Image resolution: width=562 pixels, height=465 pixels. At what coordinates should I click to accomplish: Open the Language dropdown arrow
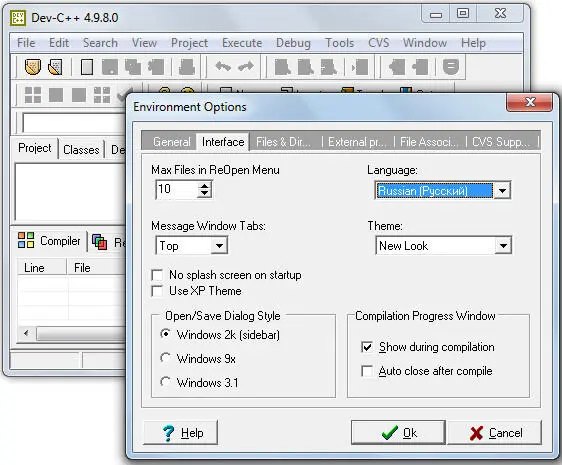503,191
